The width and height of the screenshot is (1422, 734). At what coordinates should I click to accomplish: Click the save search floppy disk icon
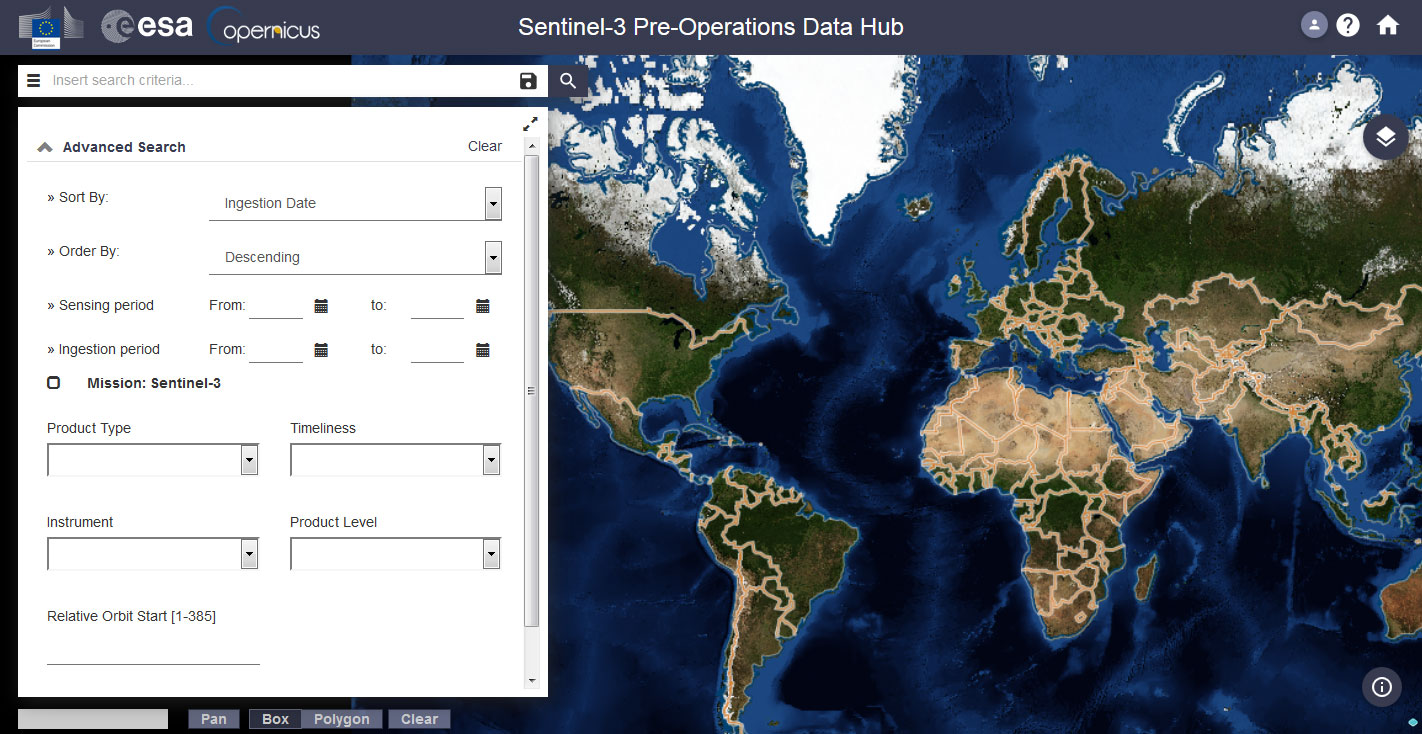tap(528, 81)
